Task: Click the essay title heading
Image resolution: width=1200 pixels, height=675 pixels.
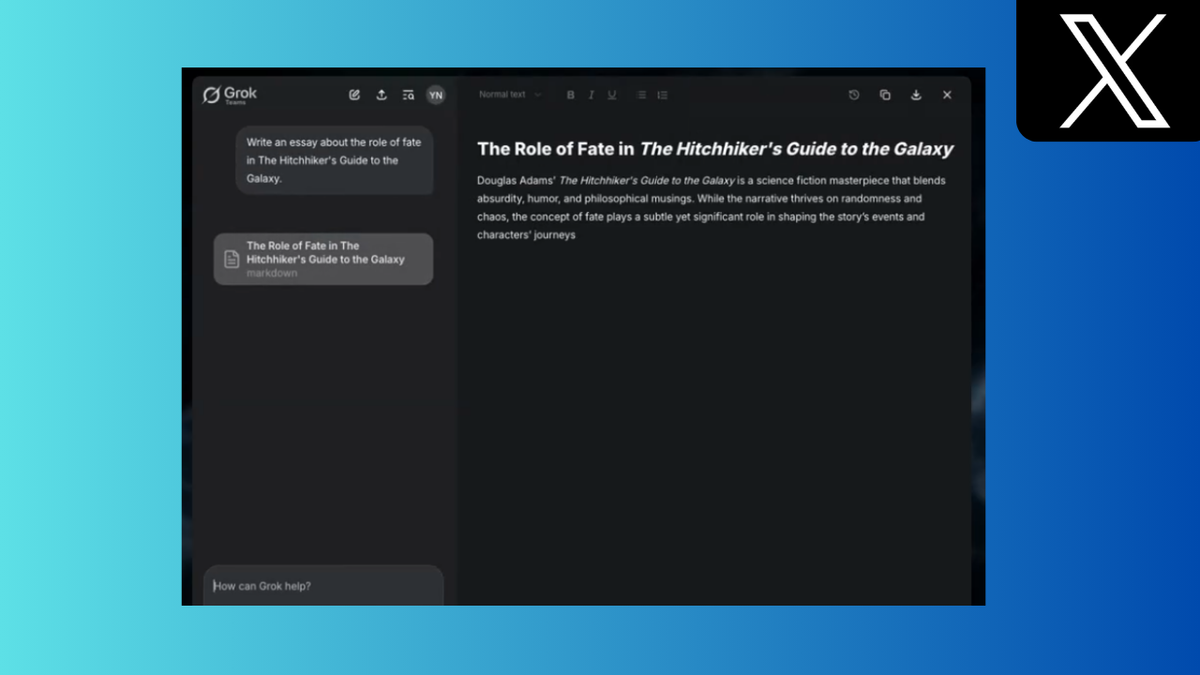Action: click(715, 148)
